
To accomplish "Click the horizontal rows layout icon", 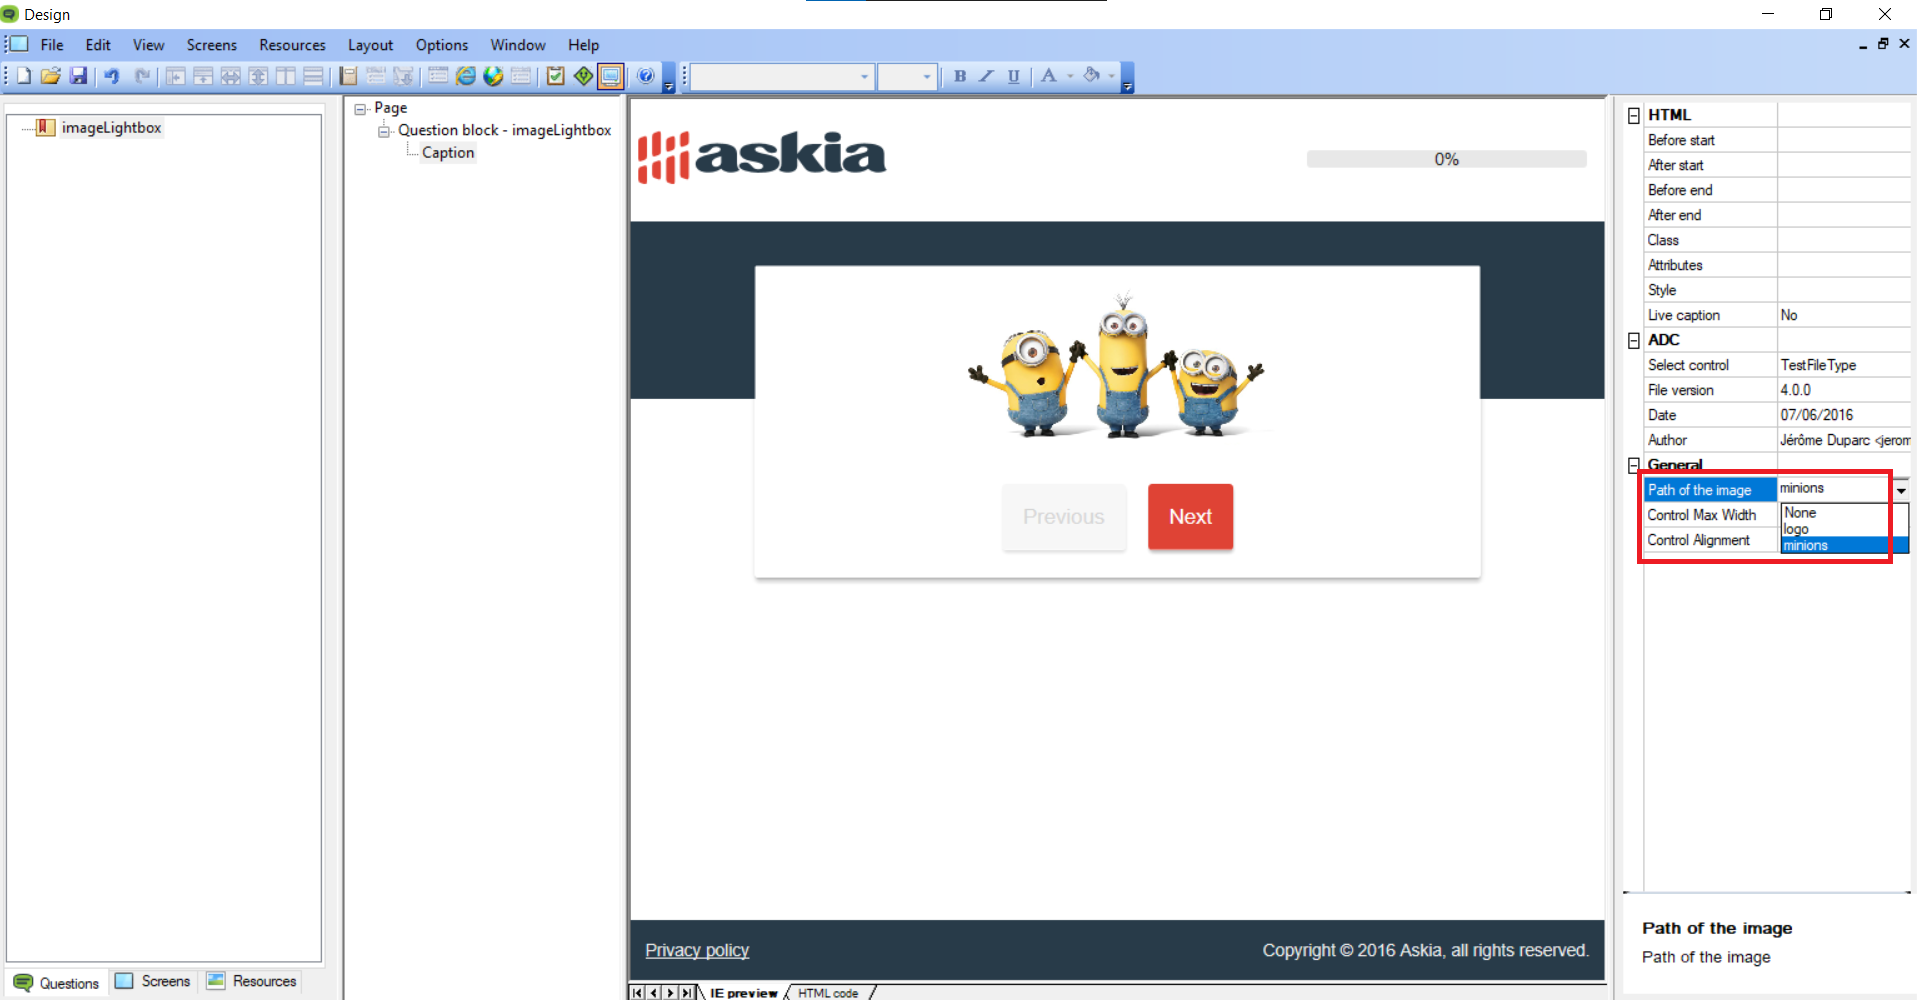I will (x=313, y=76).
